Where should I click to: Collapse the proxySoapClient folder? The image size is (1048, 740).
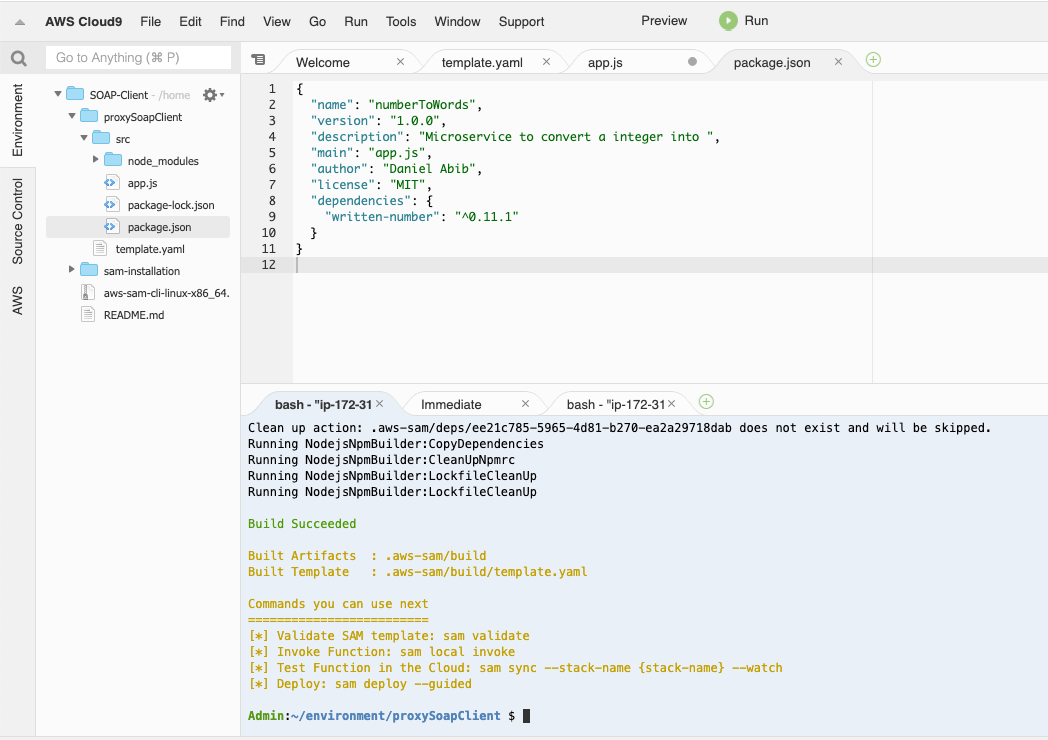(72, 117)
